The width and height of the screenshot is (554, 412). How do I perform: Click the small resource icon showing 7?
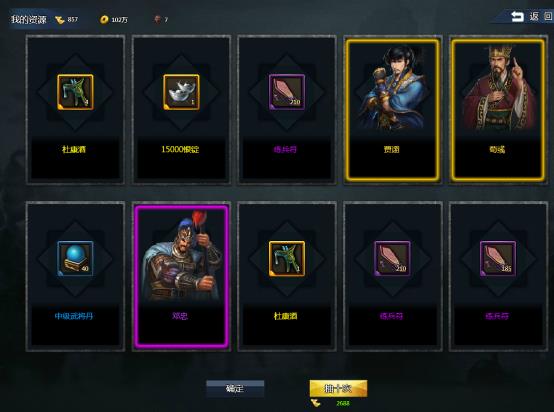pos(157,19)
